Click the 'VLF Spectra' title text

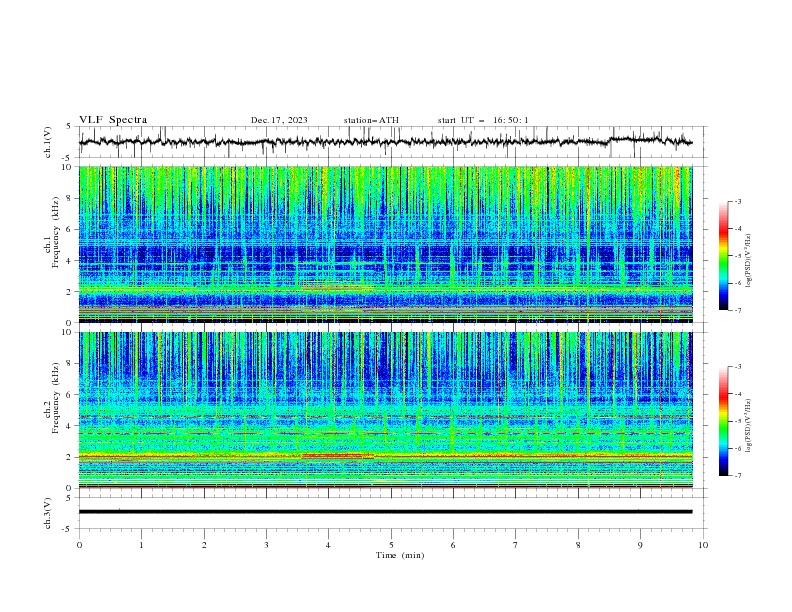[113, 120]
